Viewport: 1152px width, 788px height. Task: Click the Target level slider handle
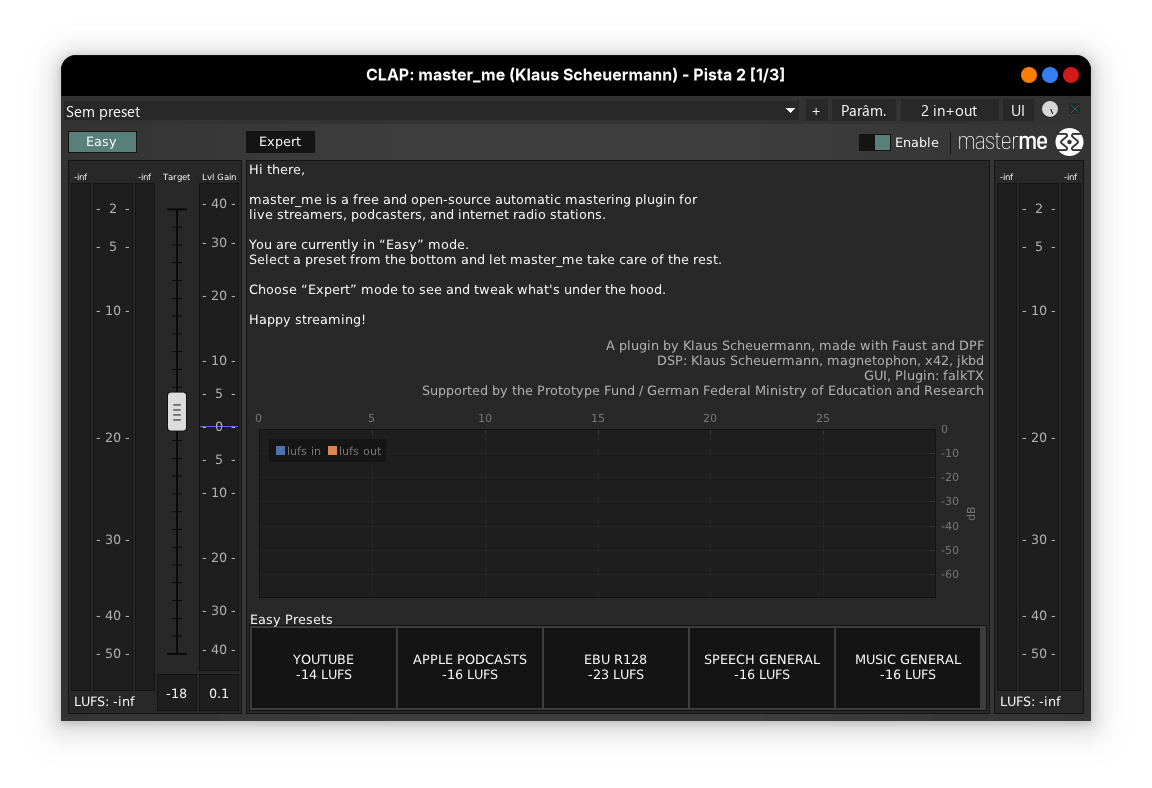(177, 411)
